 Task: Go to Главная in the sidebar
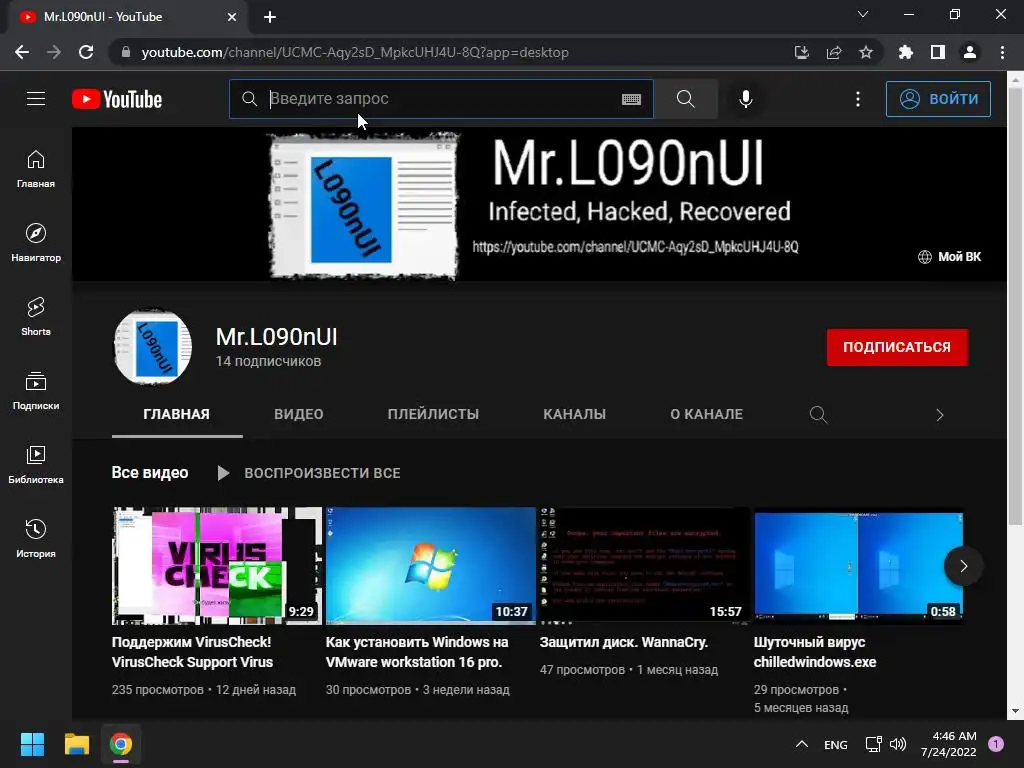36,169
